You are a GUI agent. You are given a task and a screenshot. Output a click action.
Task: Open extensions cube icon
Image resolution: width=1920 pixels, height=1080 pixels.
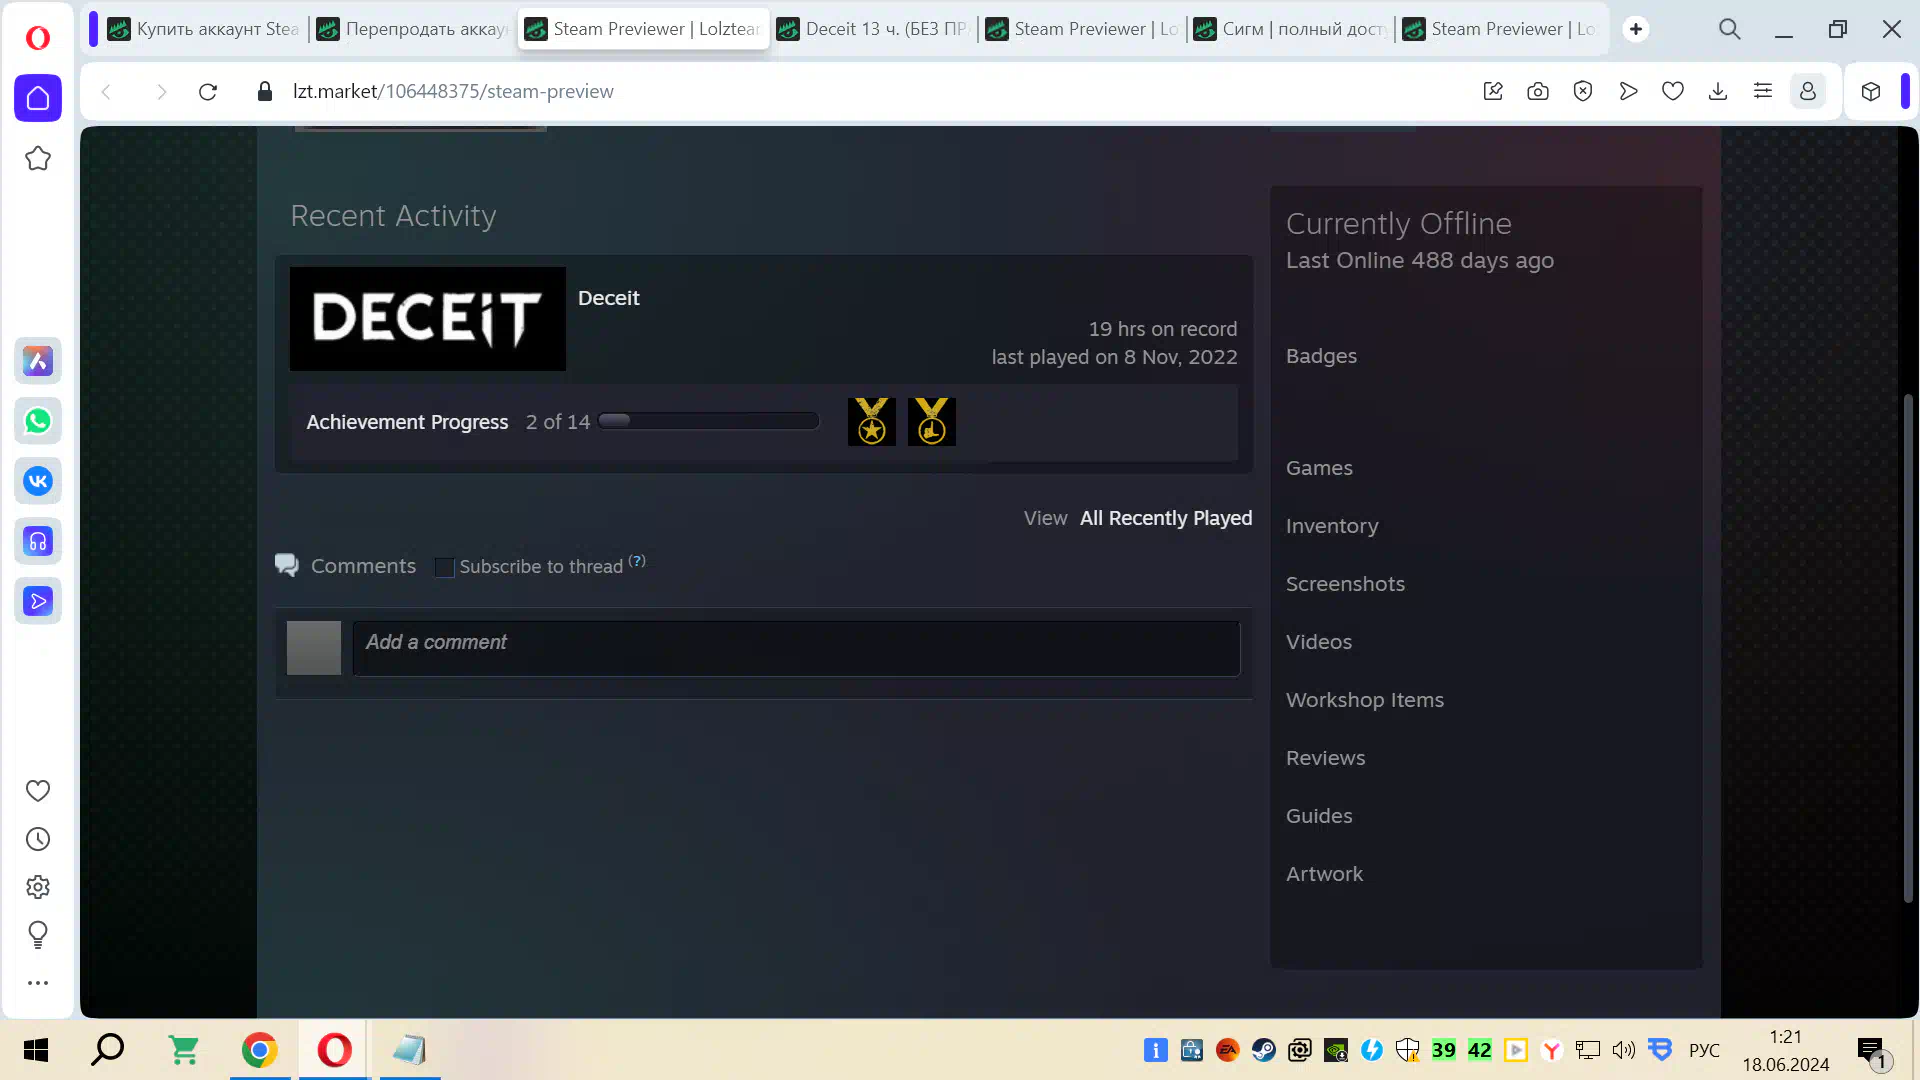(1871, 92)
